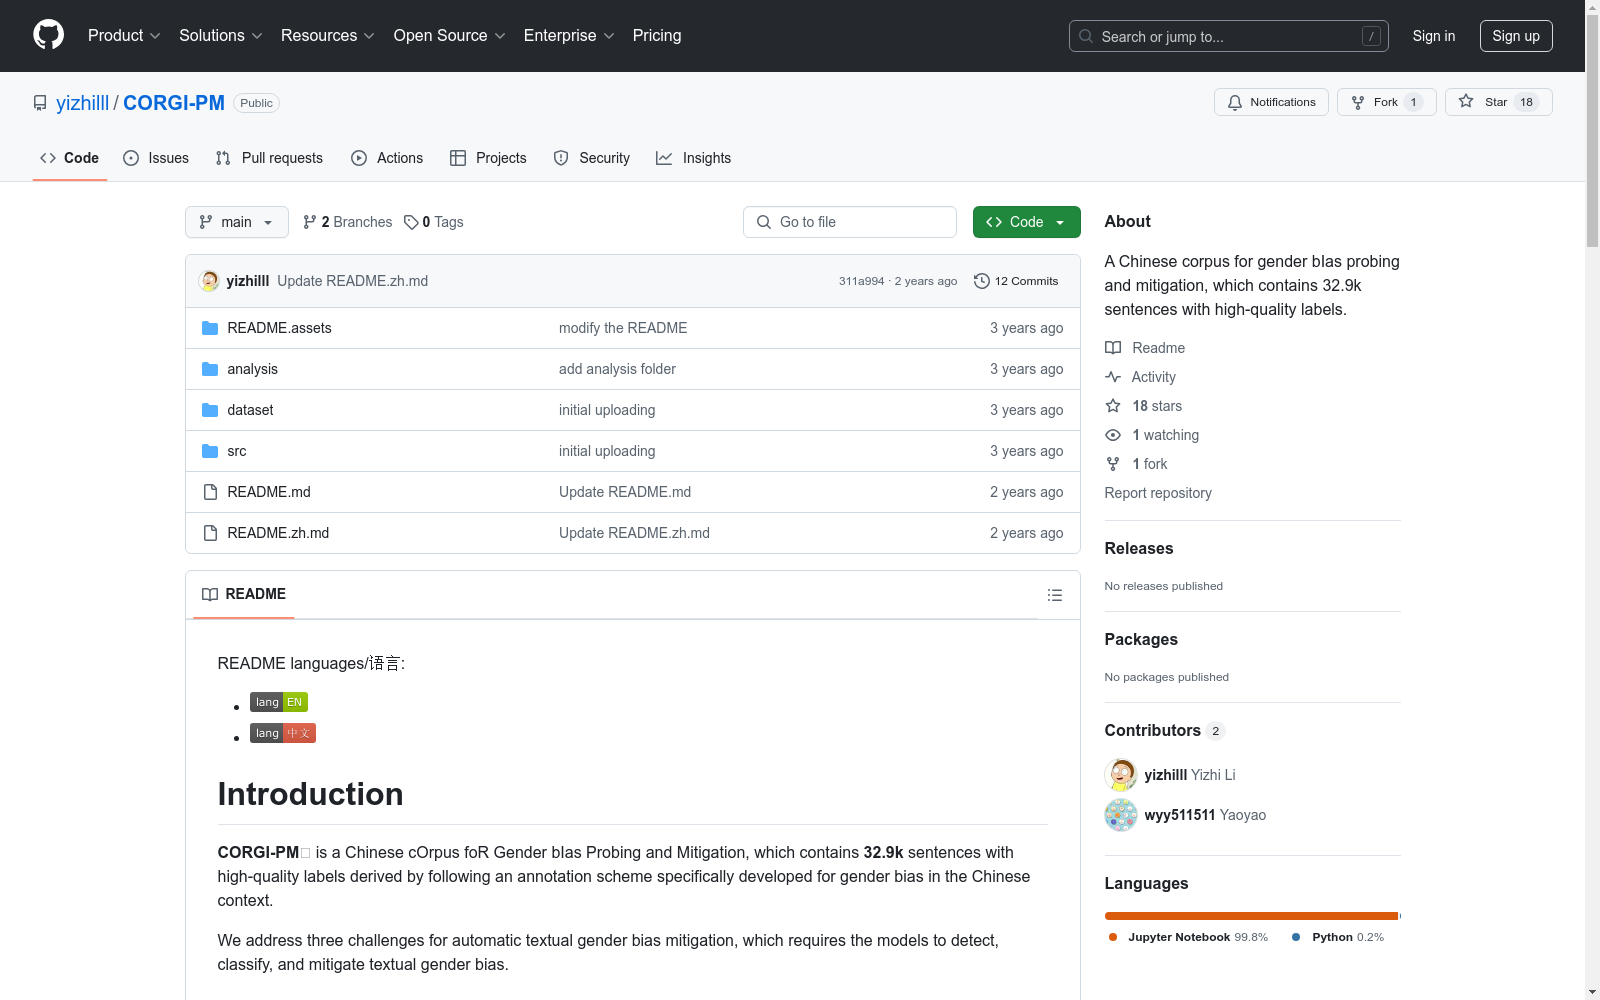Open the main branch selector dropdown
The height and width of the screenshot is (1000, 1600).
pos(237,222)
